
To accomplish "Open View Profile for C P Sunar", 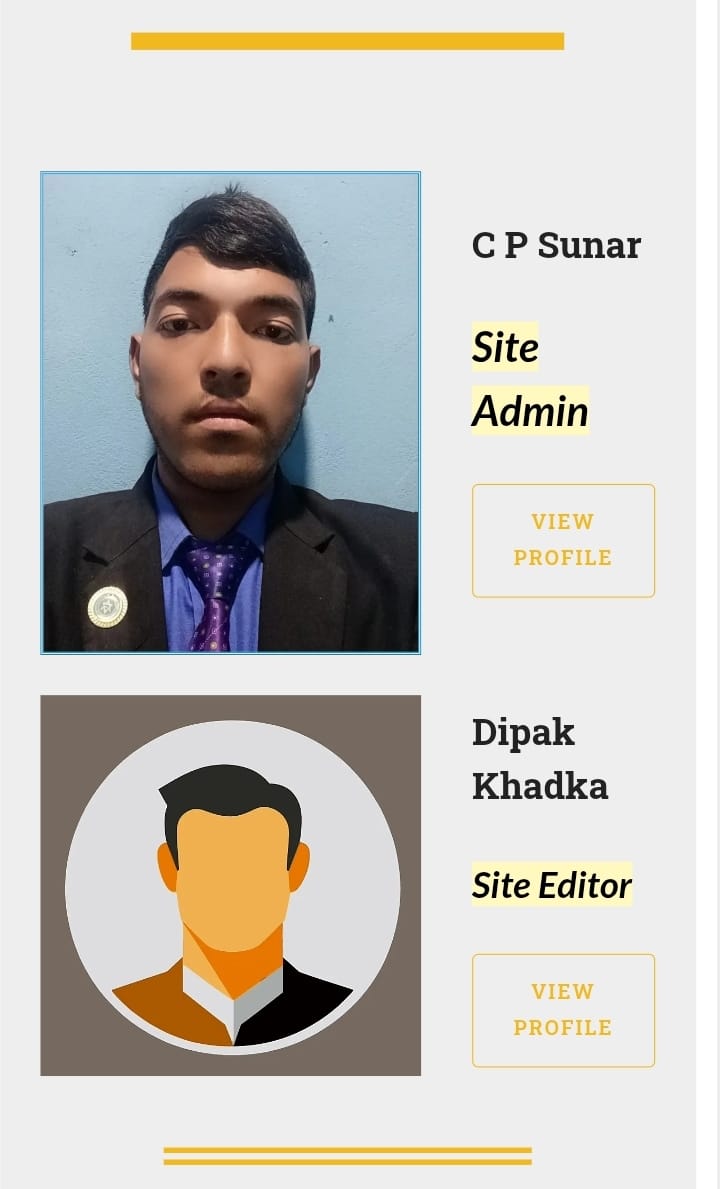I will click(x=563, y=541).
